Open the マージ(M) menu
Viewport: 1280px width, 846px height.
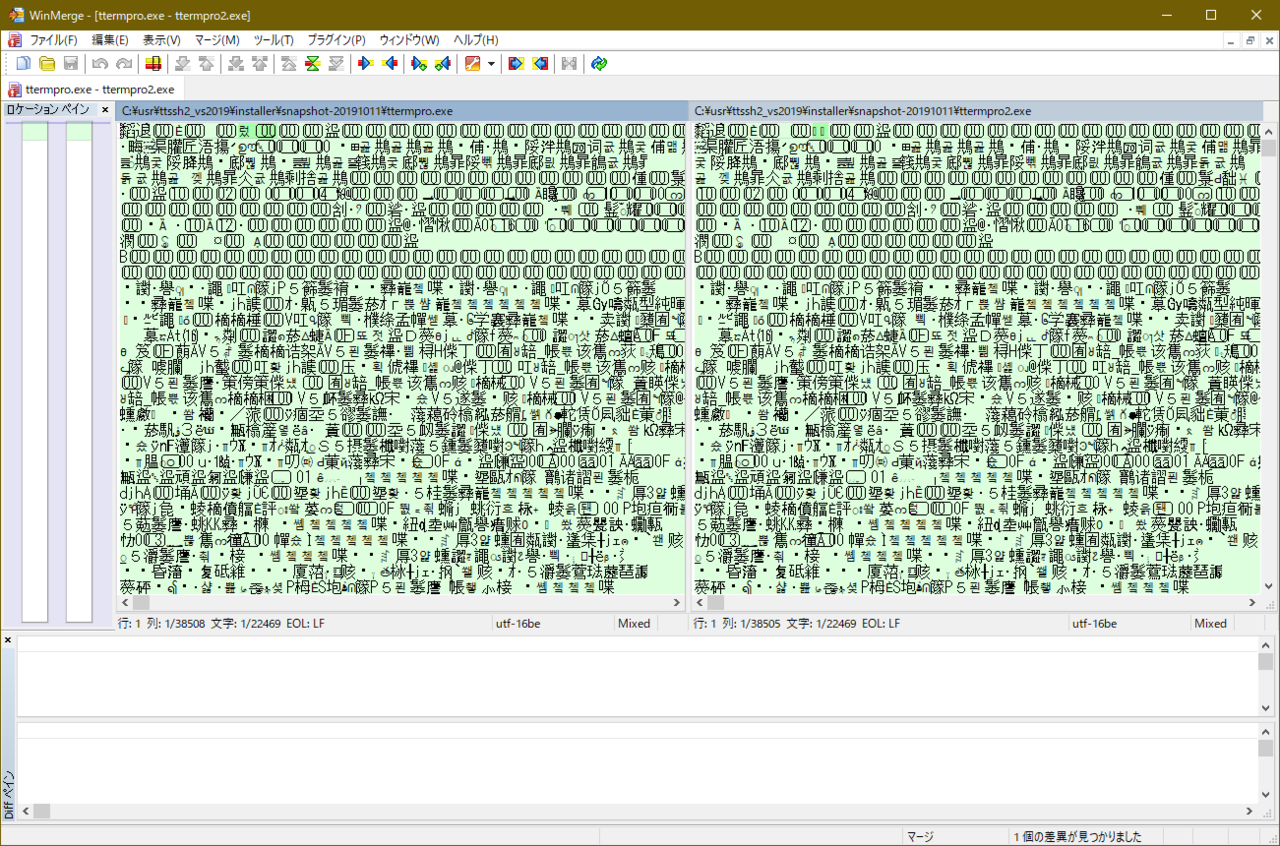pyautogui.click(x=217, y=40)
